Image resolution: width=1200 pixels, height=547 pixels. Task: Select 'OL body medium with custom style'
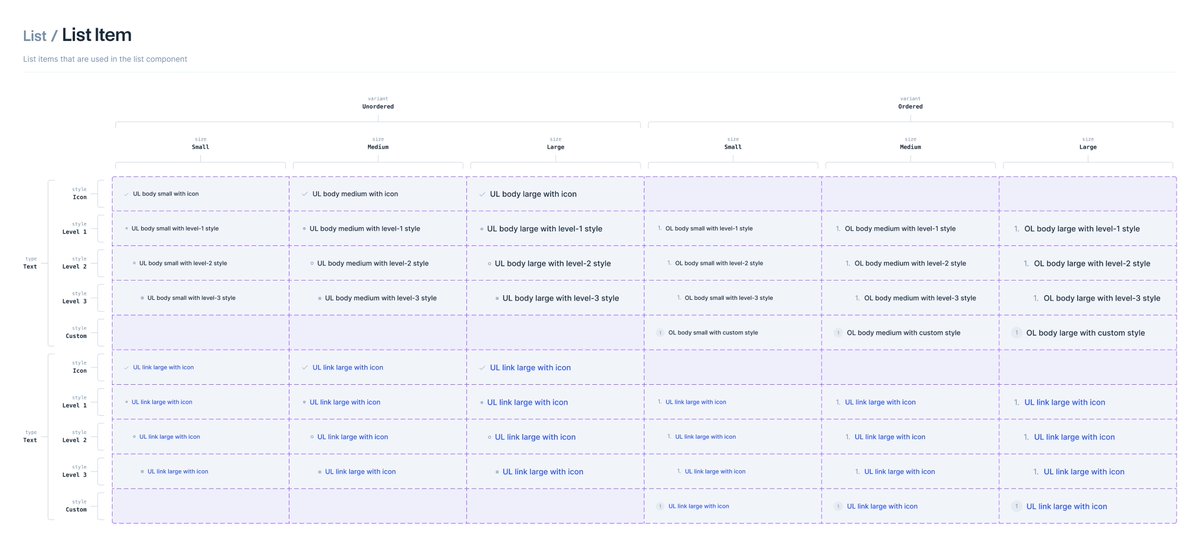pos(903,333)
